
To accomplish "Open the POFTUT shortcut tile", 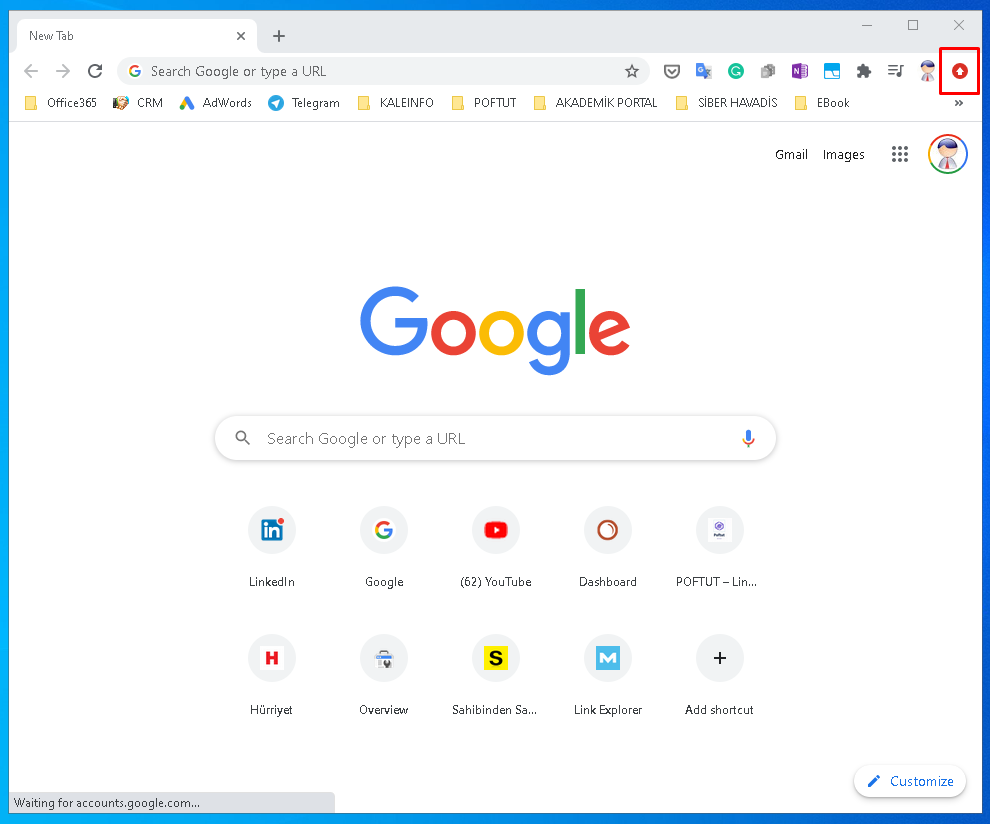I will [719, 547].
